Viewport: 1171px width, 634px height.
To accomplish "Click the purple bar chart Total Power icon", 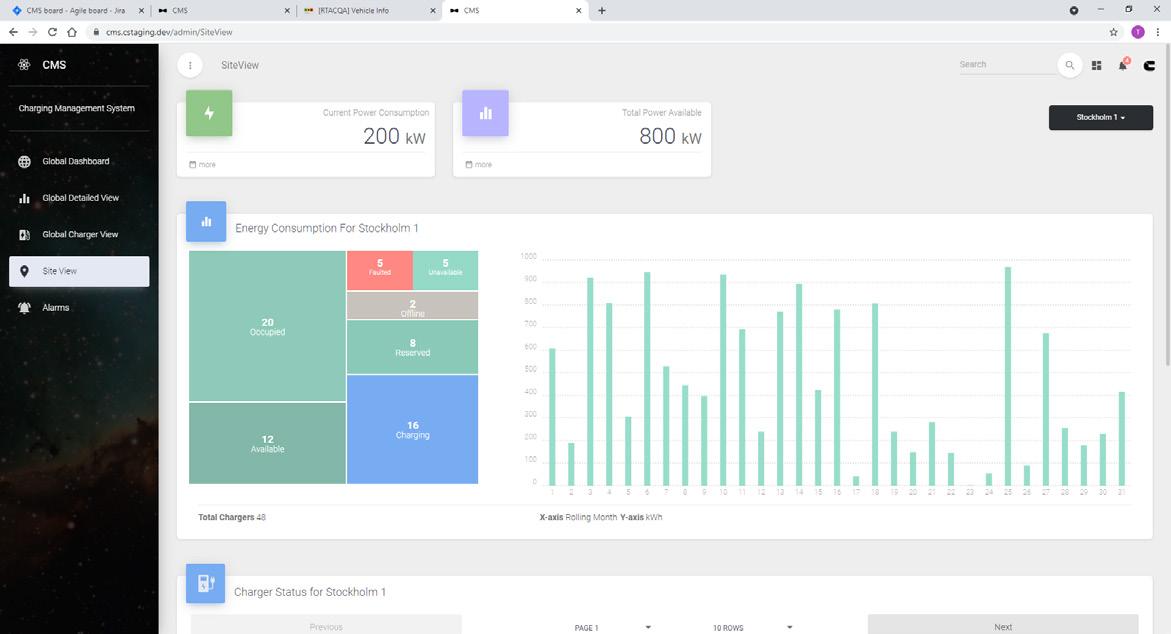I will 485,113.
